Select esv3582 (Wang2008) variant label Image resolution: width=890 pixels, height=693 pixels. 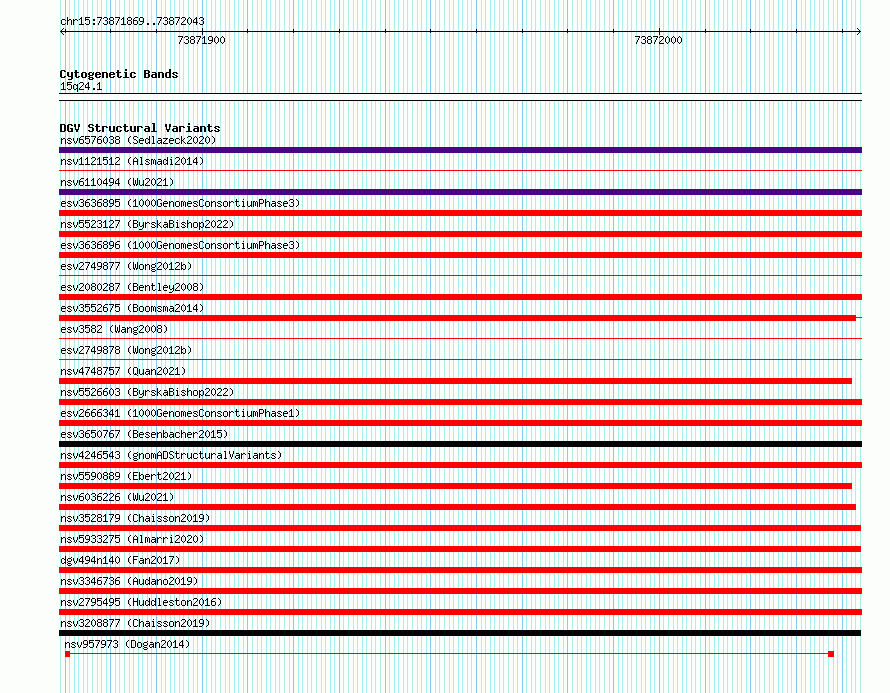[114, 329]
